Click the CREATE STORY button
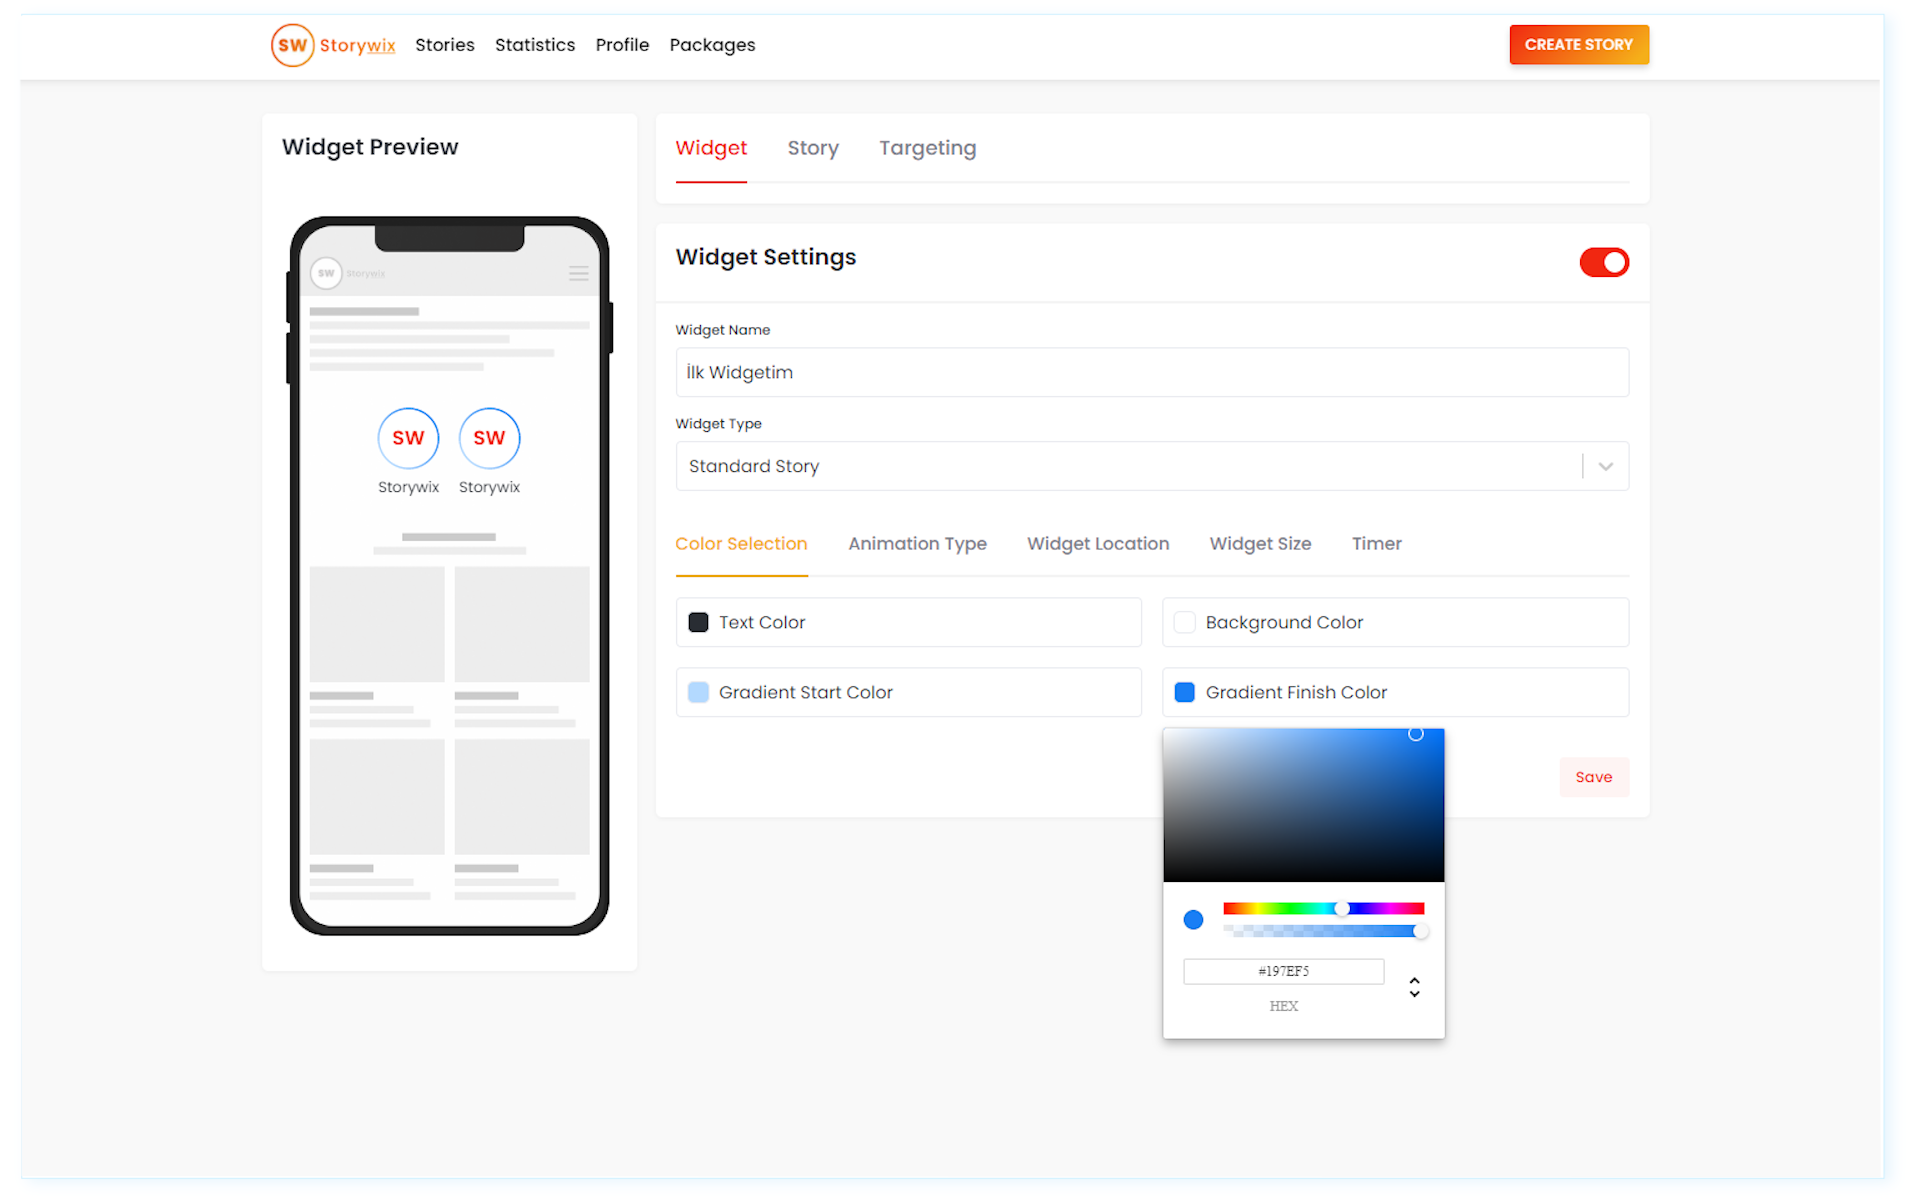The height and width of the screenshot is (1200, 1920). pyautogui.click(x=1578, y=45)
